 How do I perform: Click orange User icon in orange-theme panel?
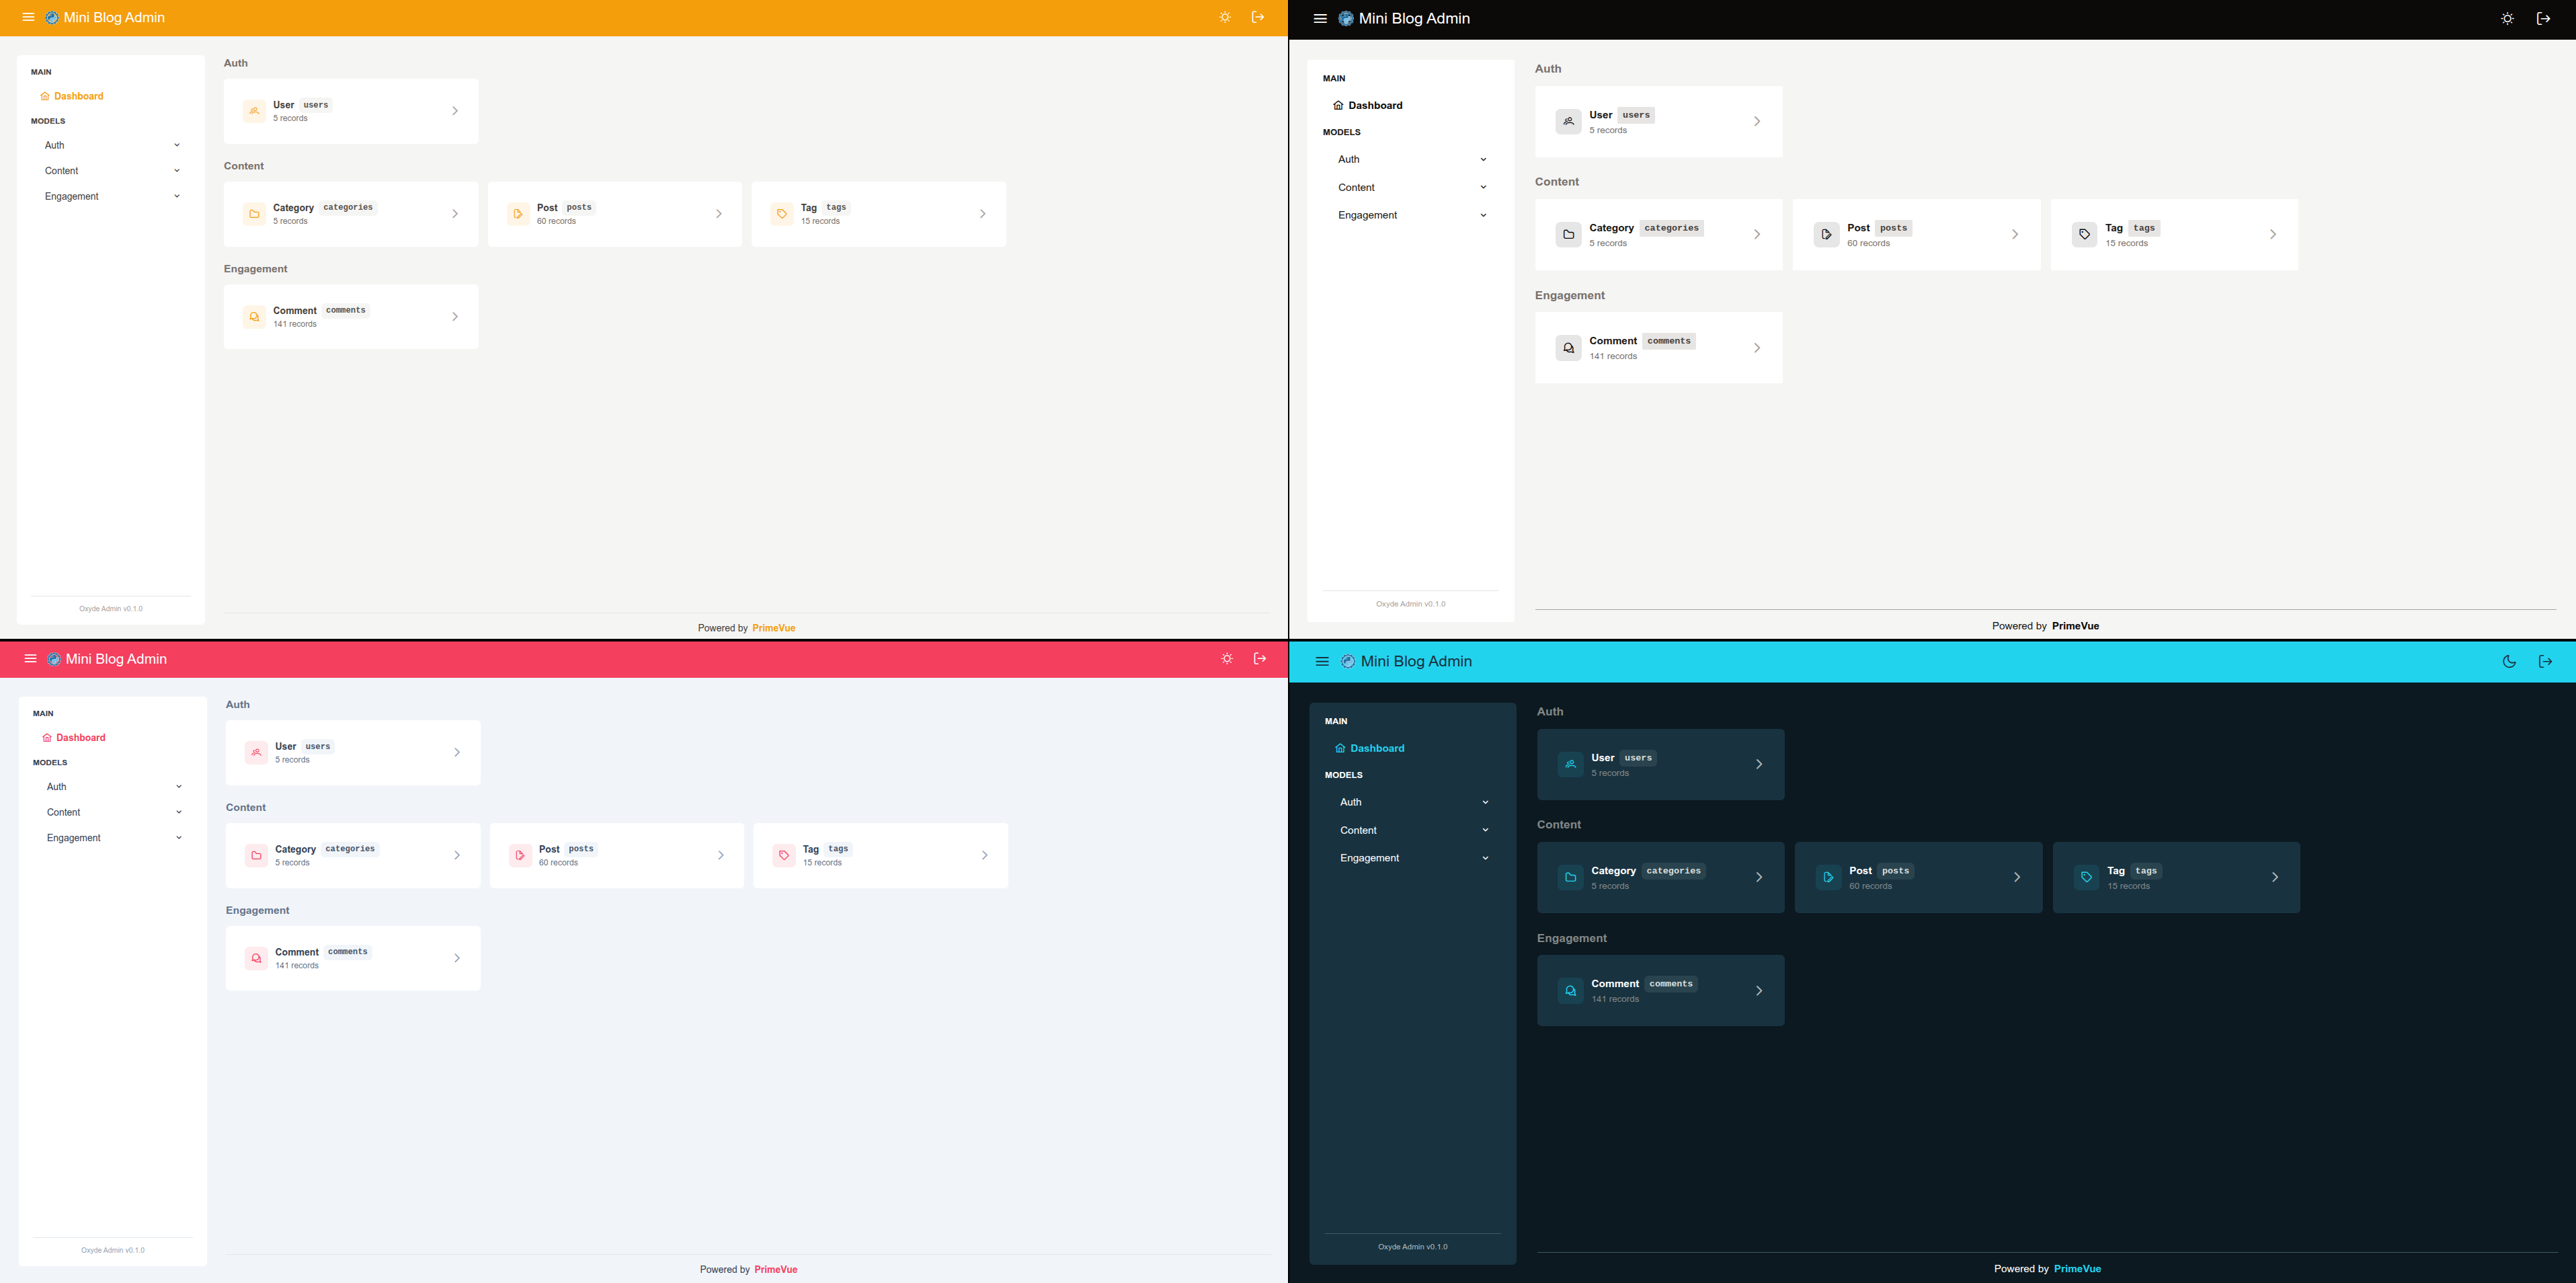254,111
